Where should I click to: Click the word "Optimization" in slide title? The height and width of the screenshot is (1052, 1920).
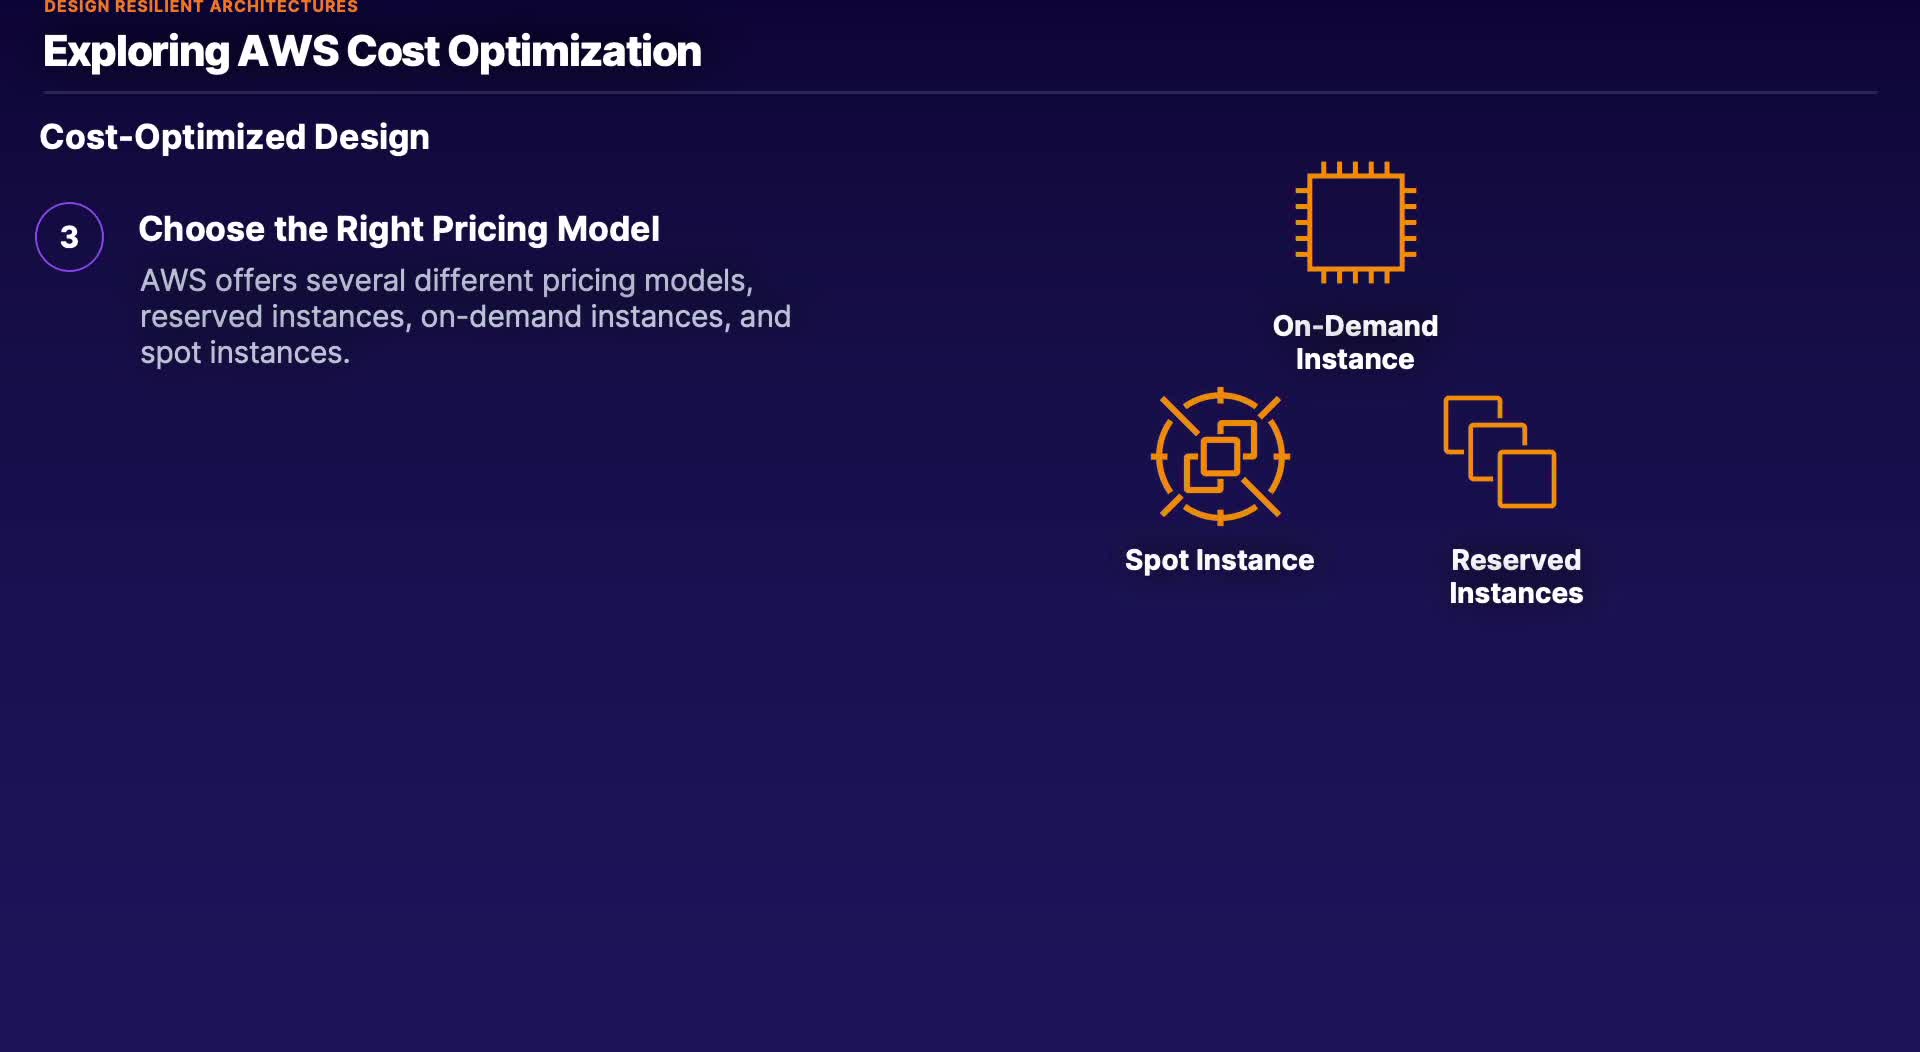(x=574, y=51)
